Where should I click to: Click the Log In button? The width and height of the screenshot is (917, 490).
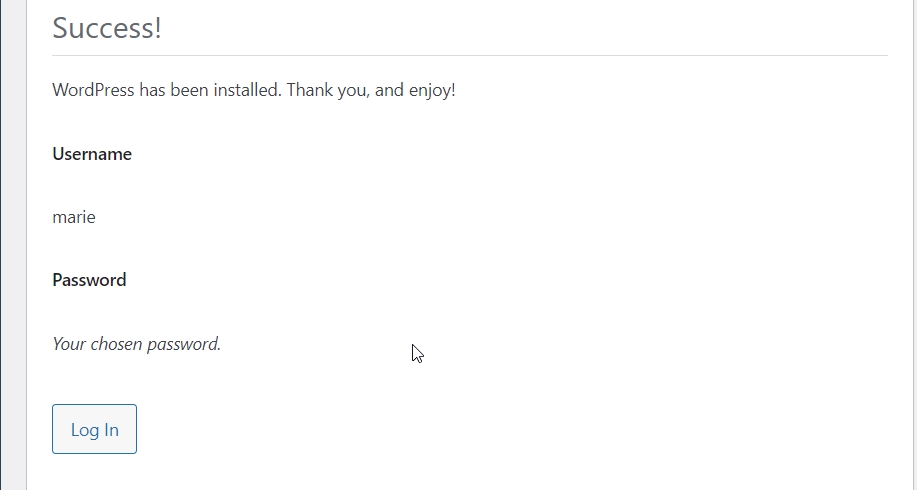click(94, 429)
